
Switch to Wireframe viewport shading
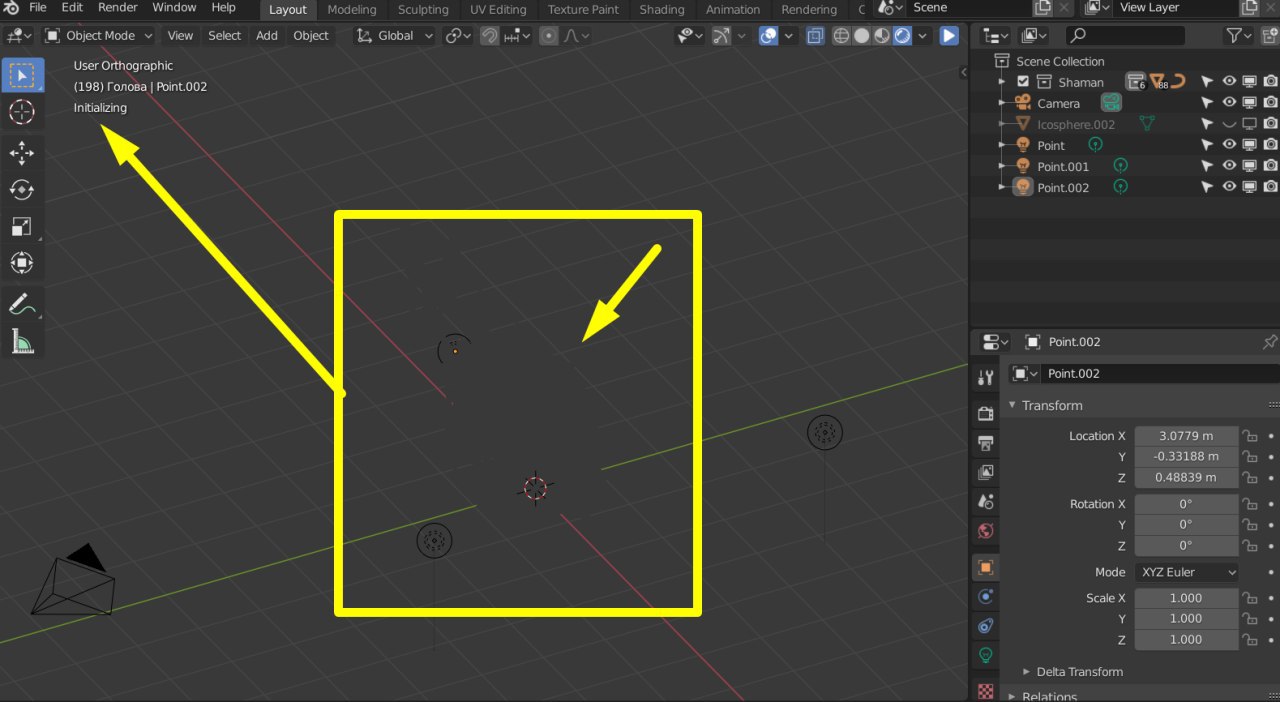[841, 36]
